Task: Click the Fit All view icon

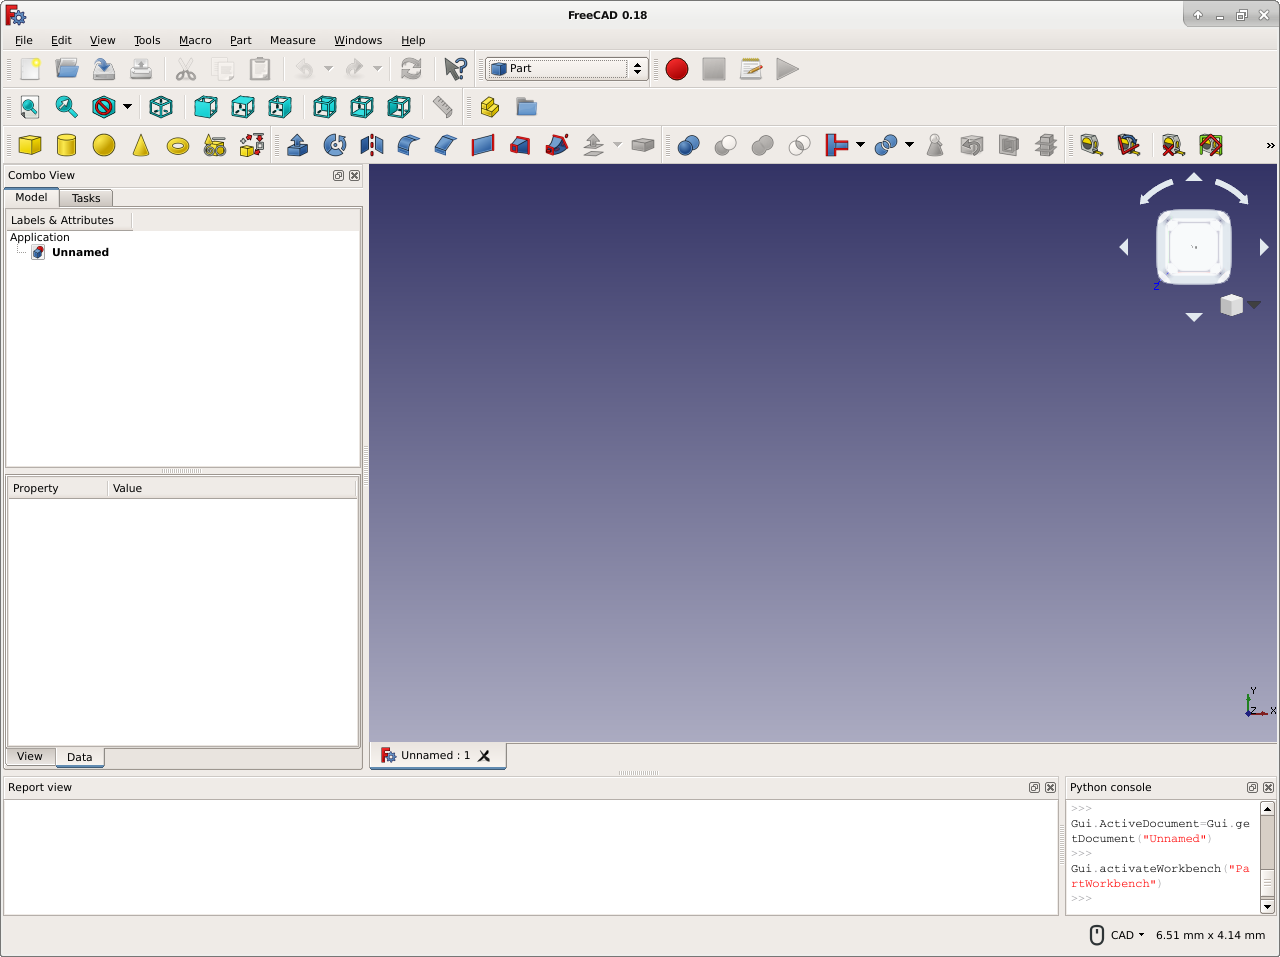Action: (x=30, y=107)
